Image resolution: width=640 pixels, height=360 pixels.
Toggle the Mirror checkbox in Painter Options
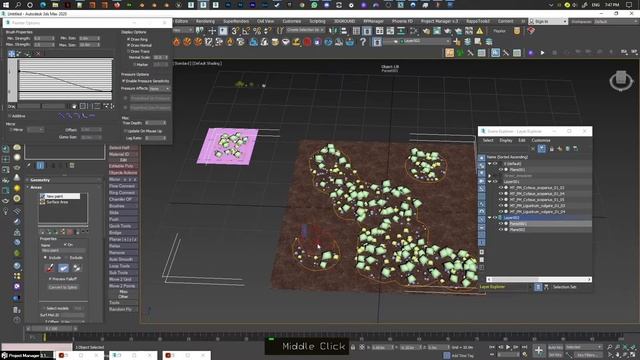point(11,130)
